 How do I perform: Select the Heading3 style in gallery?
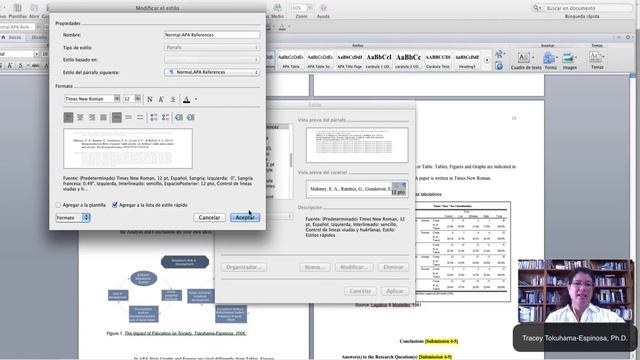point(467,60)
